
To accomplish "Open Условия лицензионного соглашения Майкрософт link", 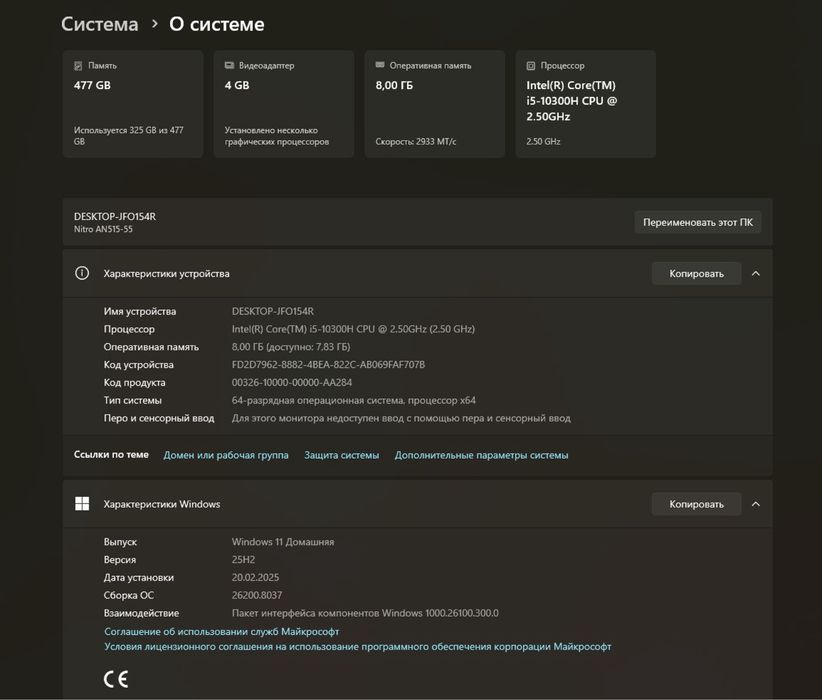I will click(358, 647).
